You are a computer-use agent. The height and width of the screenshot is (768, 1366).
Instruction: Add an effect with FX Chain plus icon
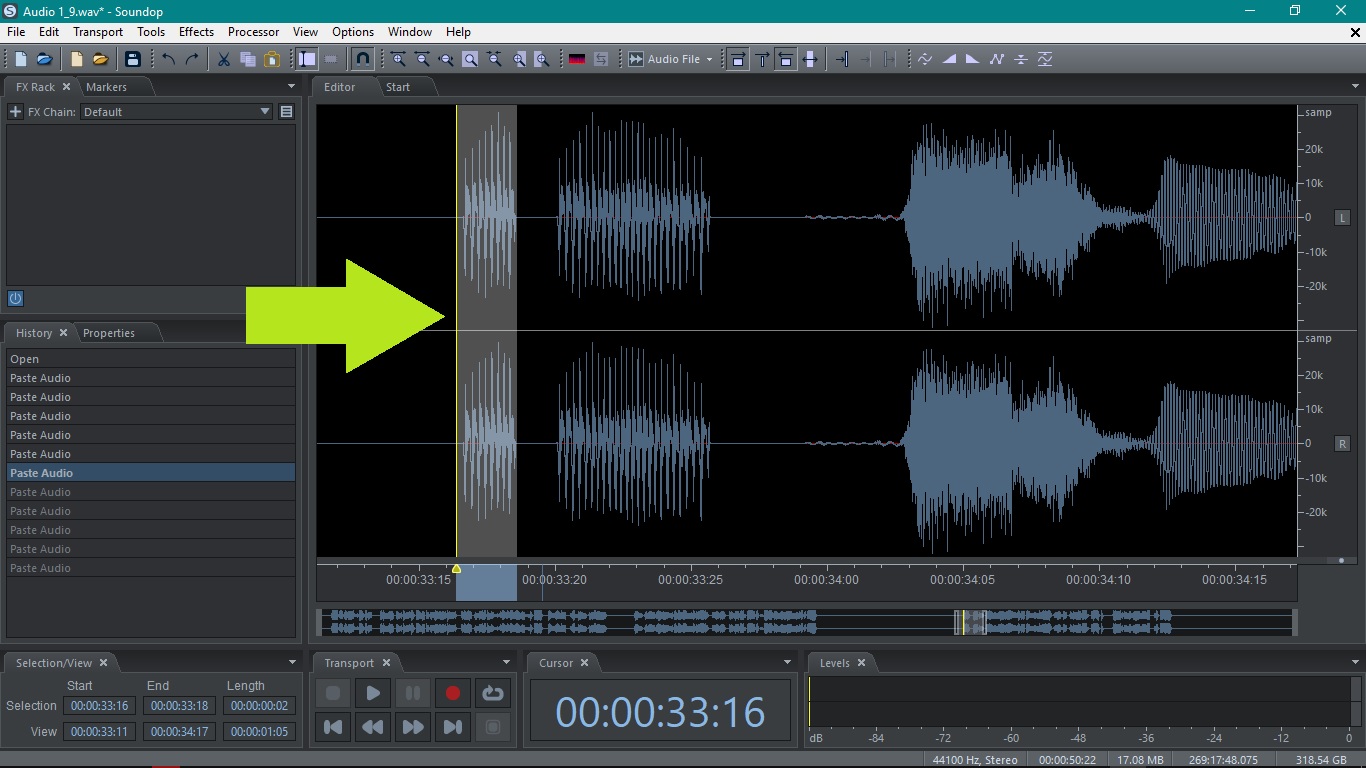coord(15,112)
